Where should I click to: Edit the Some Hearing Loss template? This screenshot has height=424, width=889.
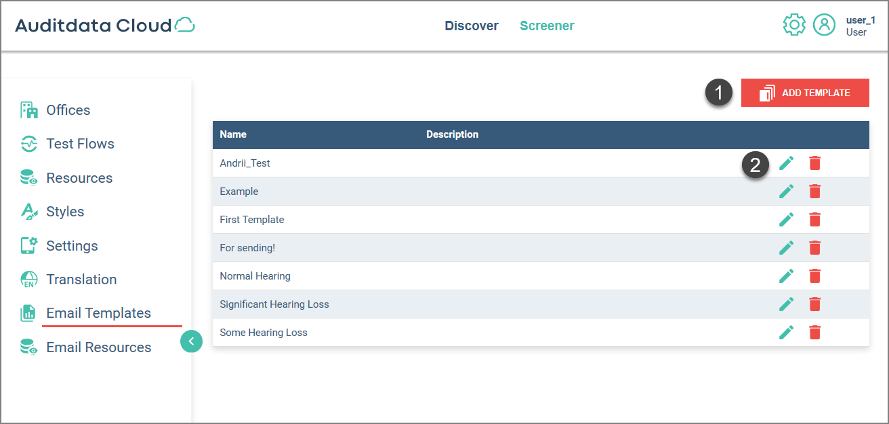[786, 332]
